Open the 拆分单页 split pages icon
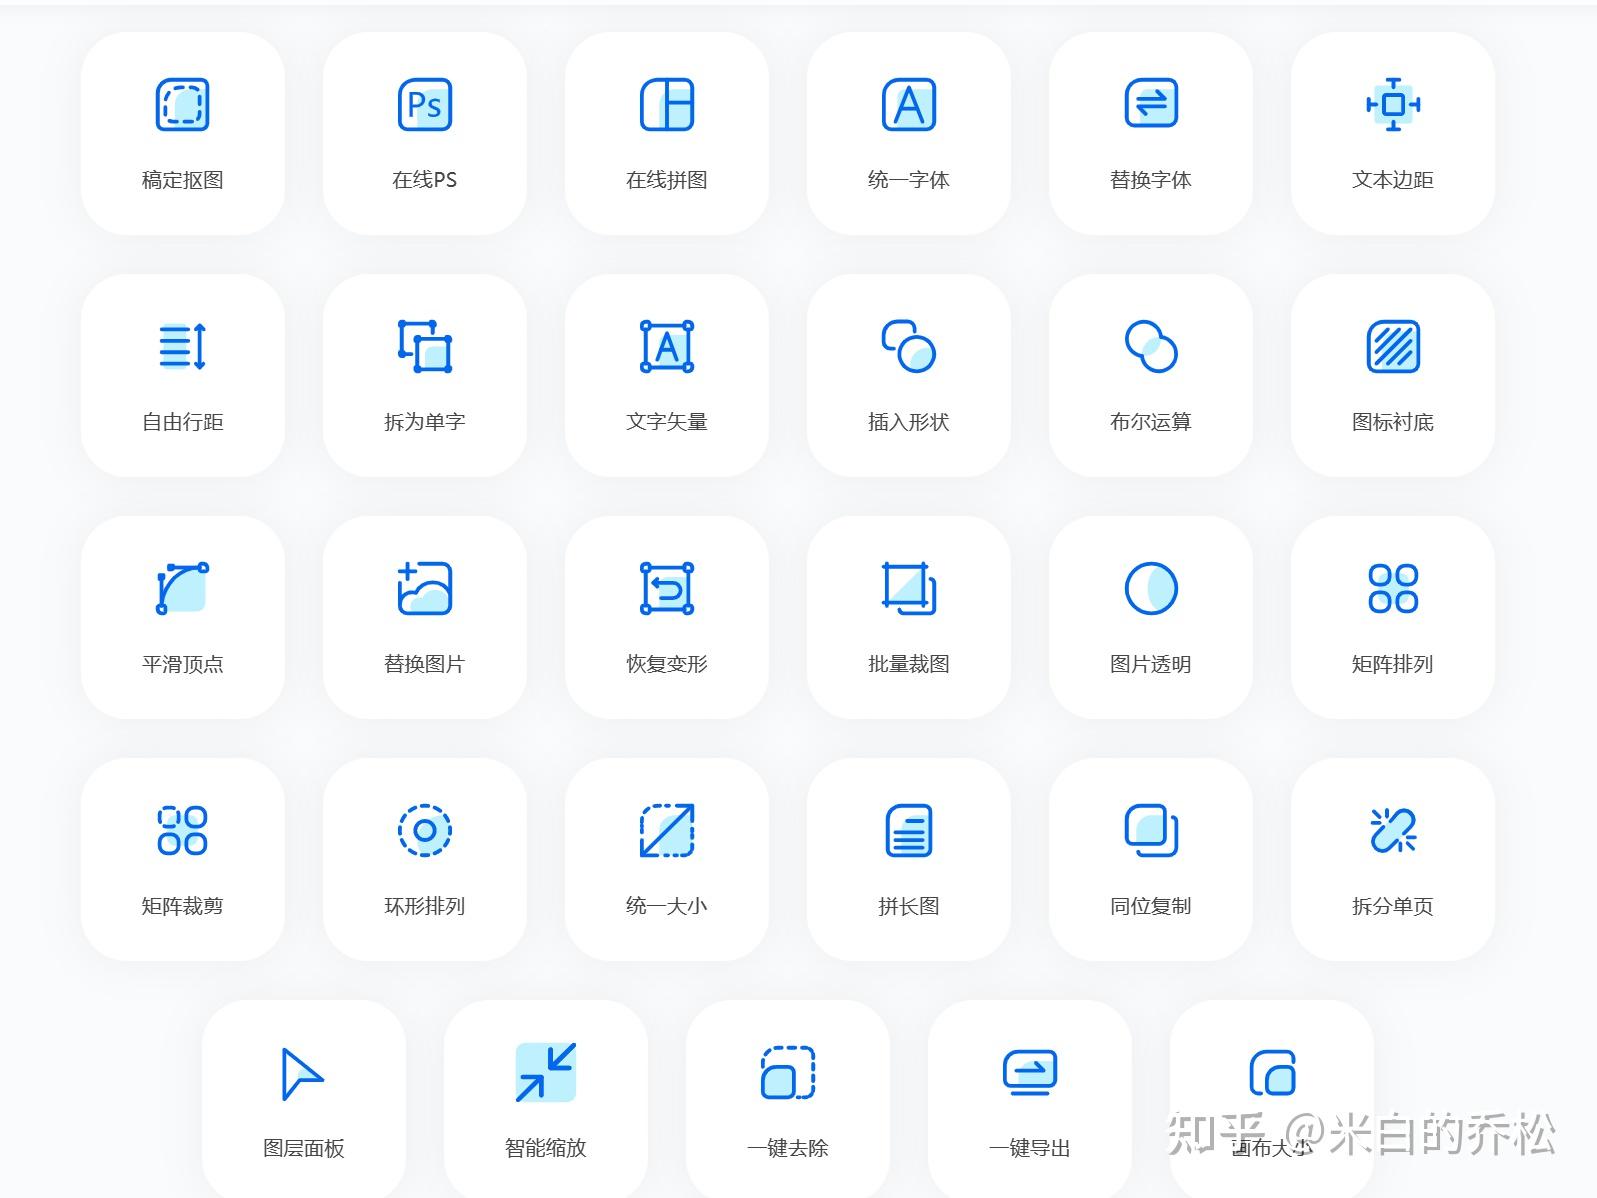1597x1198 pixels. pyautogui.click(x=1393, y=831)
